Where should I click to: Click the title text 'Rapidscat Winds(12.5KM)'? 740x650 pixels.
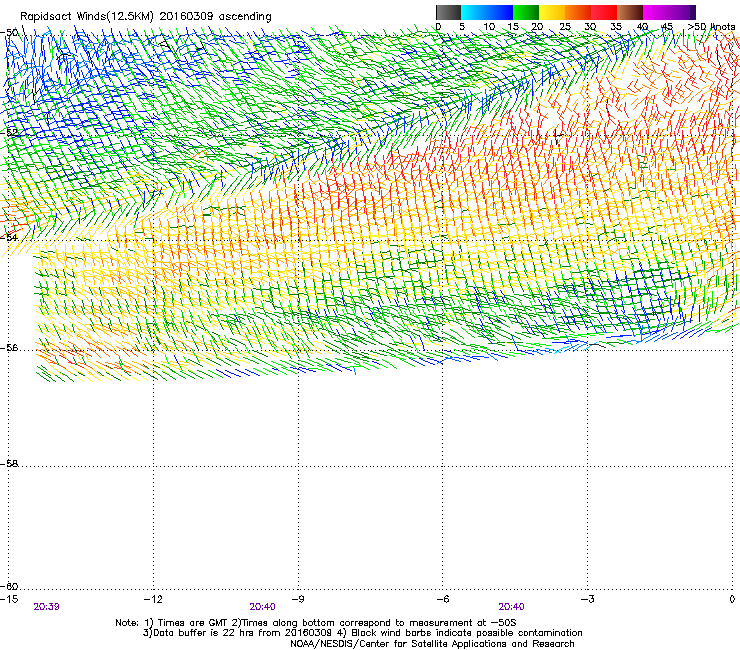[87, 17]
